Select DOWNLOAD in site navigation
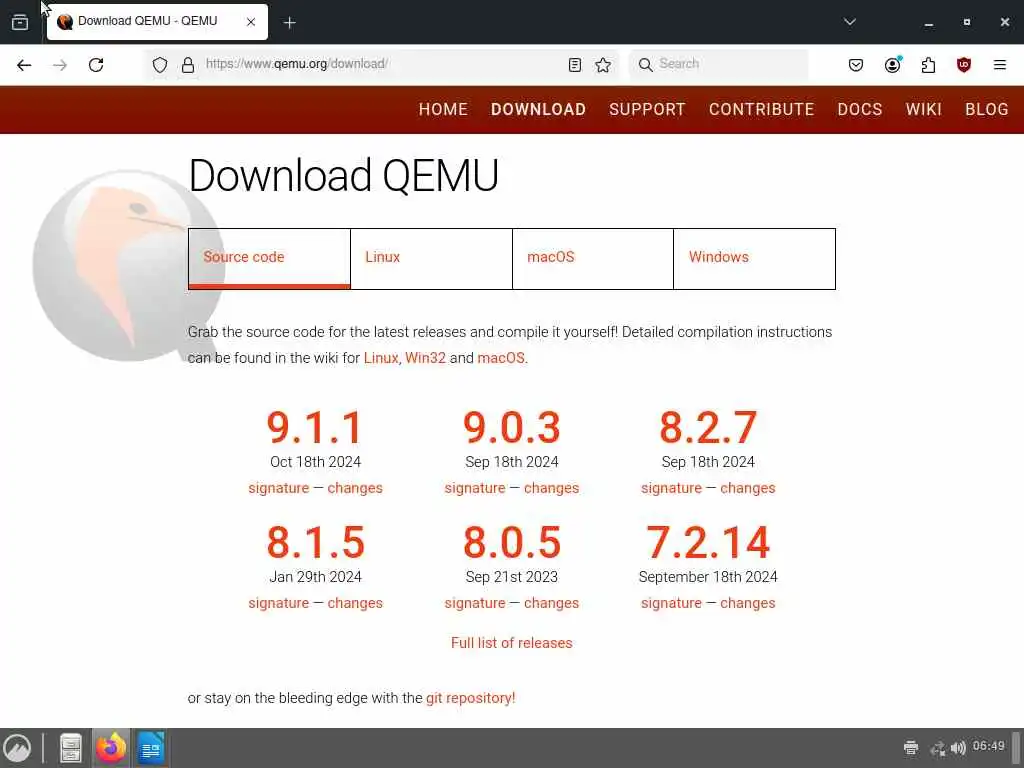1024x768 pixels. [538, 109]
